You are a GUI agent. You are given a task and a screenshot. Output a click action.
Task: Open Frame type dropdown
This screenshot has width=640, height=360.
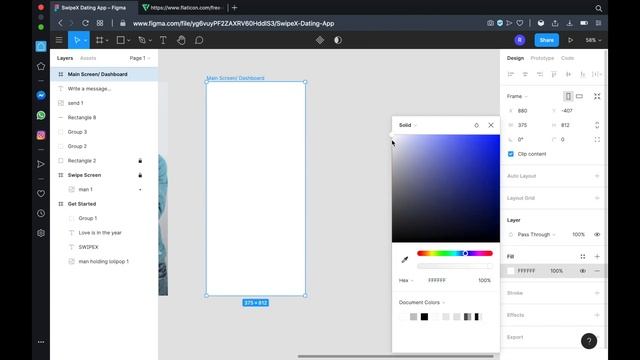(517, 96)
